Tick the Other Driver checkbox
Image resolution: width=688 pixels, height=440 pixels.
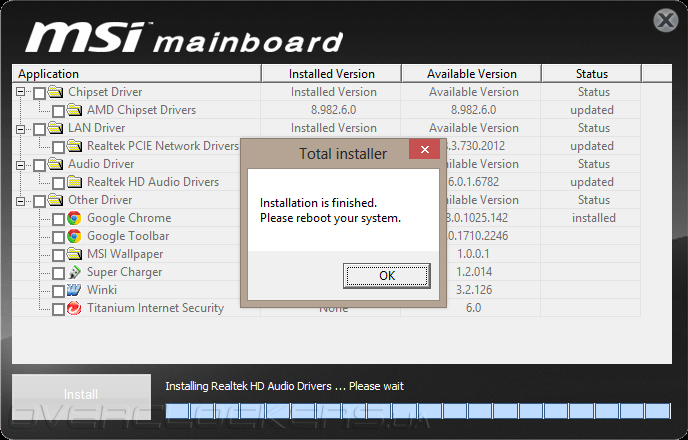pyautogui.click(x=39, y=201)
